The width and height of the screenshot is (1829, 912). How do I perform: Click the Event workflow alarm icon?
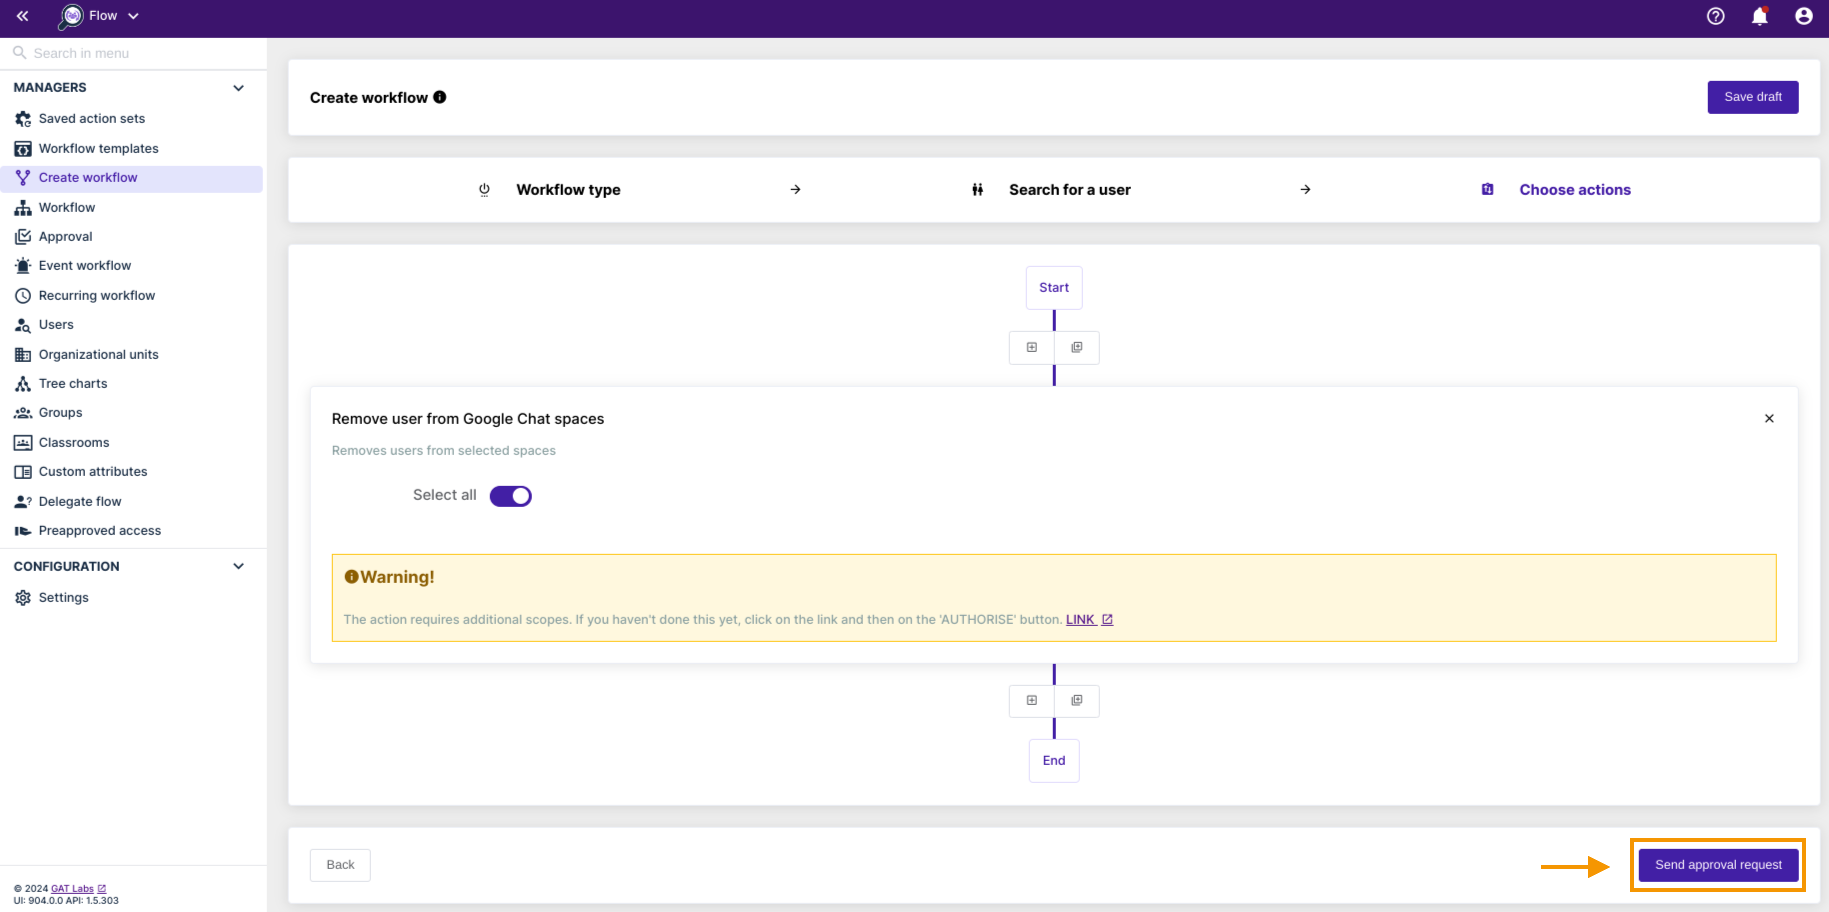tap(23, 266)
